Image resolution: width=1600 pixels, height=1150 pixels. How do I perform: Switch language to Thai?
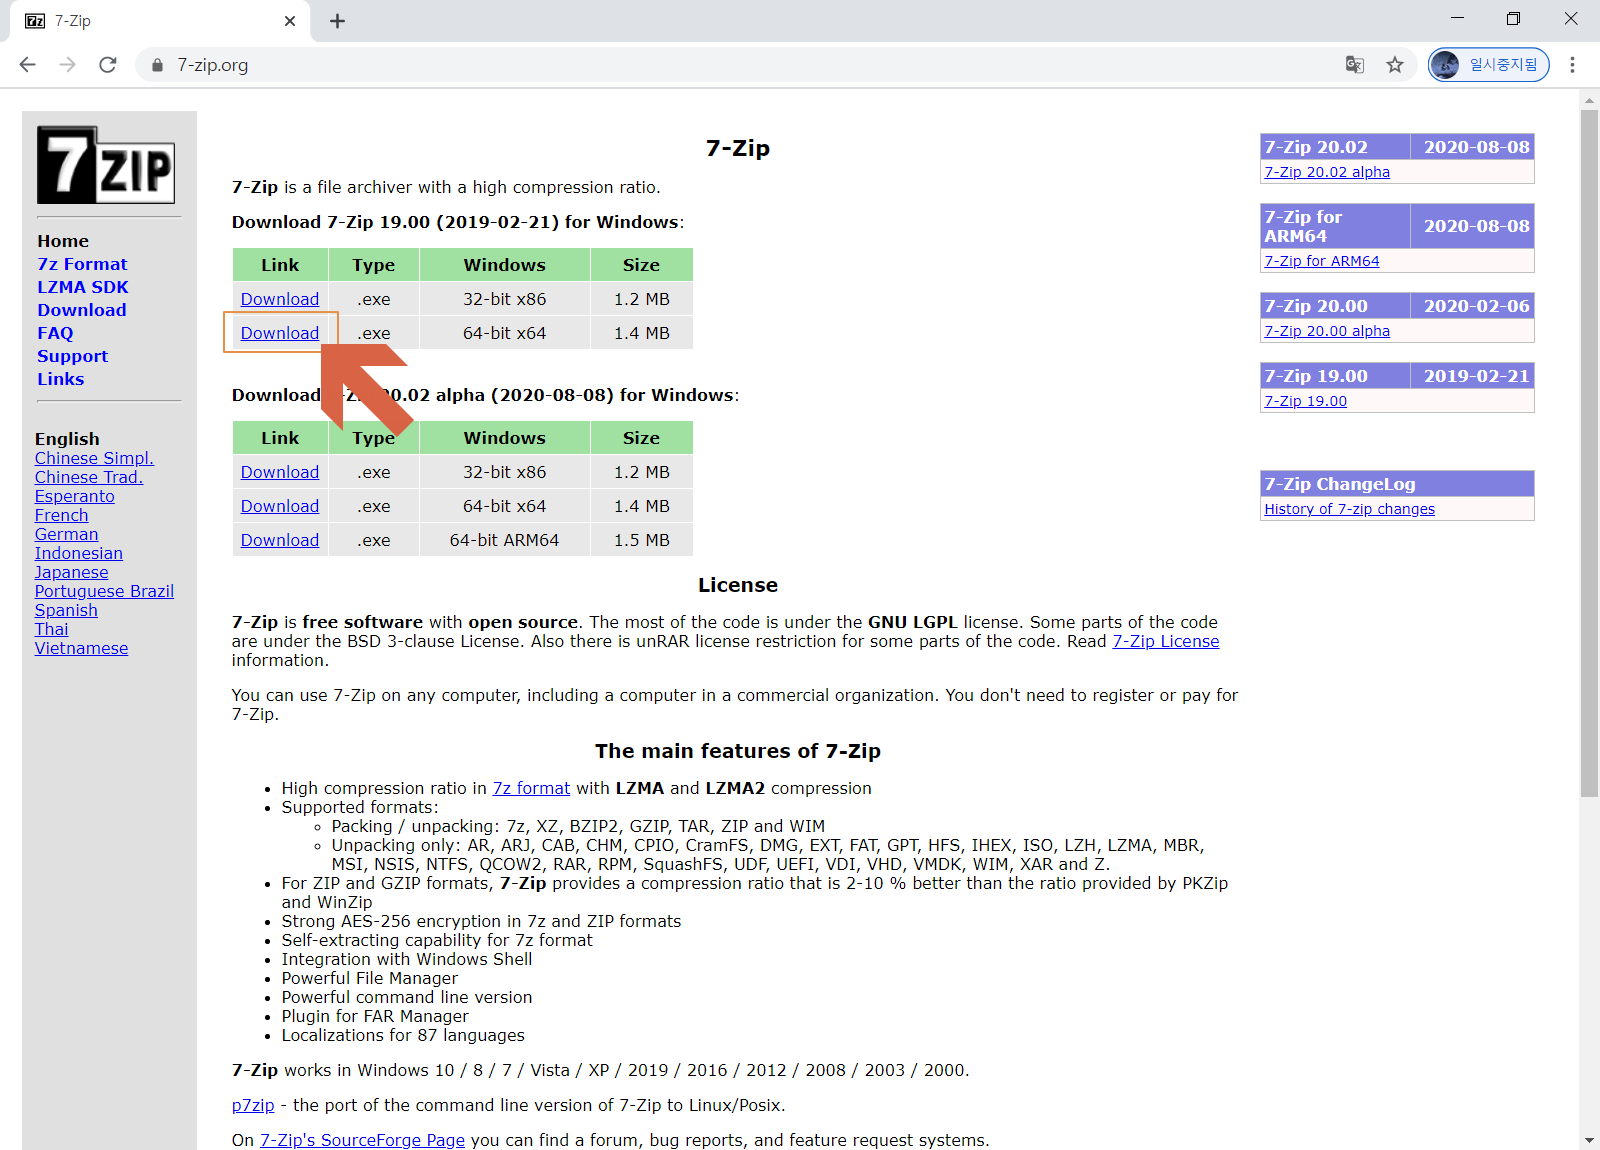coord(52,629)
